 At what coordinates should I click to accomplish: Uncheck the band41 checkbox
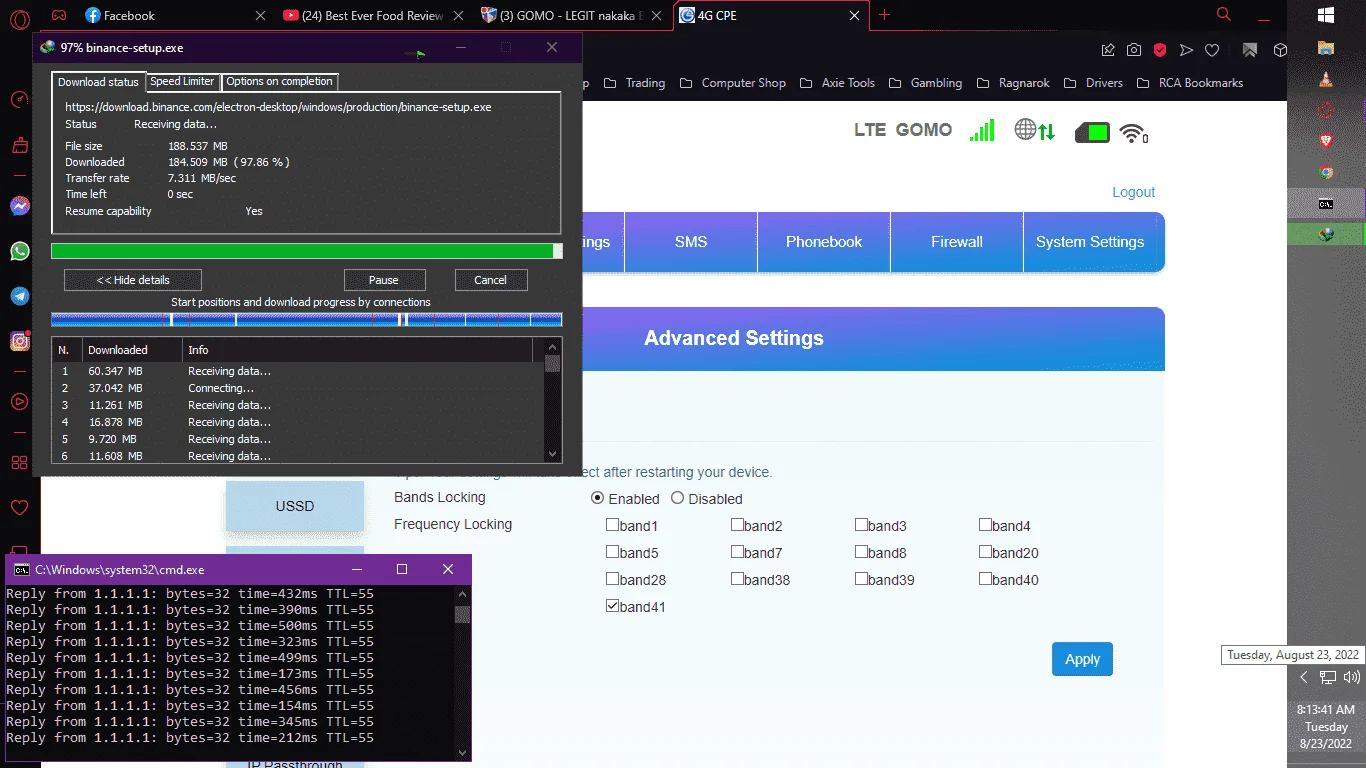click(x=612, y=605)
